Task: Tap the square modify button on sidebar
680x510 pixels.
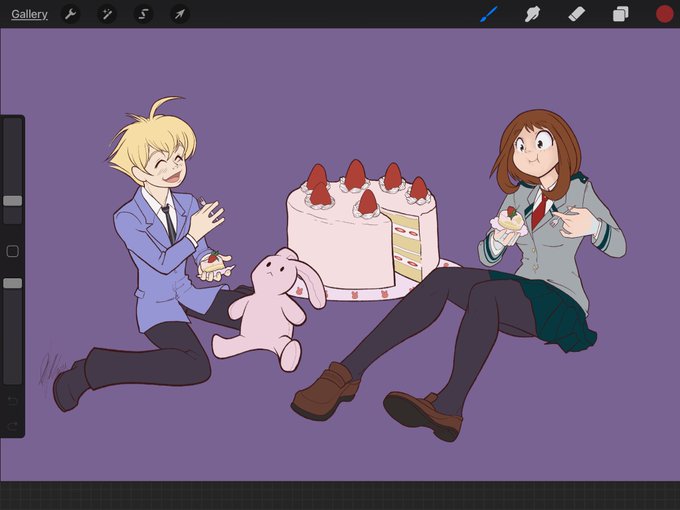Action: [x=13, y=251]
